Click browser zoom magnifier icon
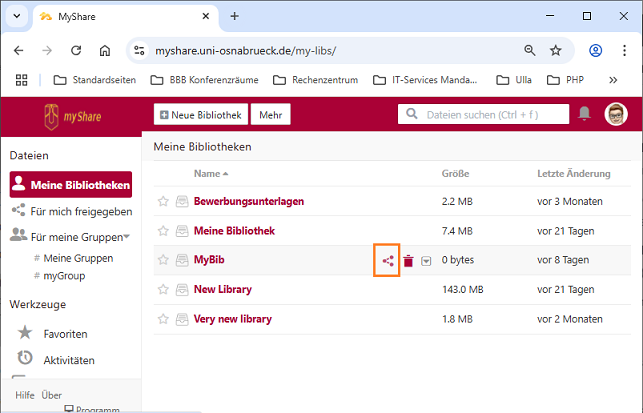The image size is (643, 413). pyautogui.click(x=529, y=50)
